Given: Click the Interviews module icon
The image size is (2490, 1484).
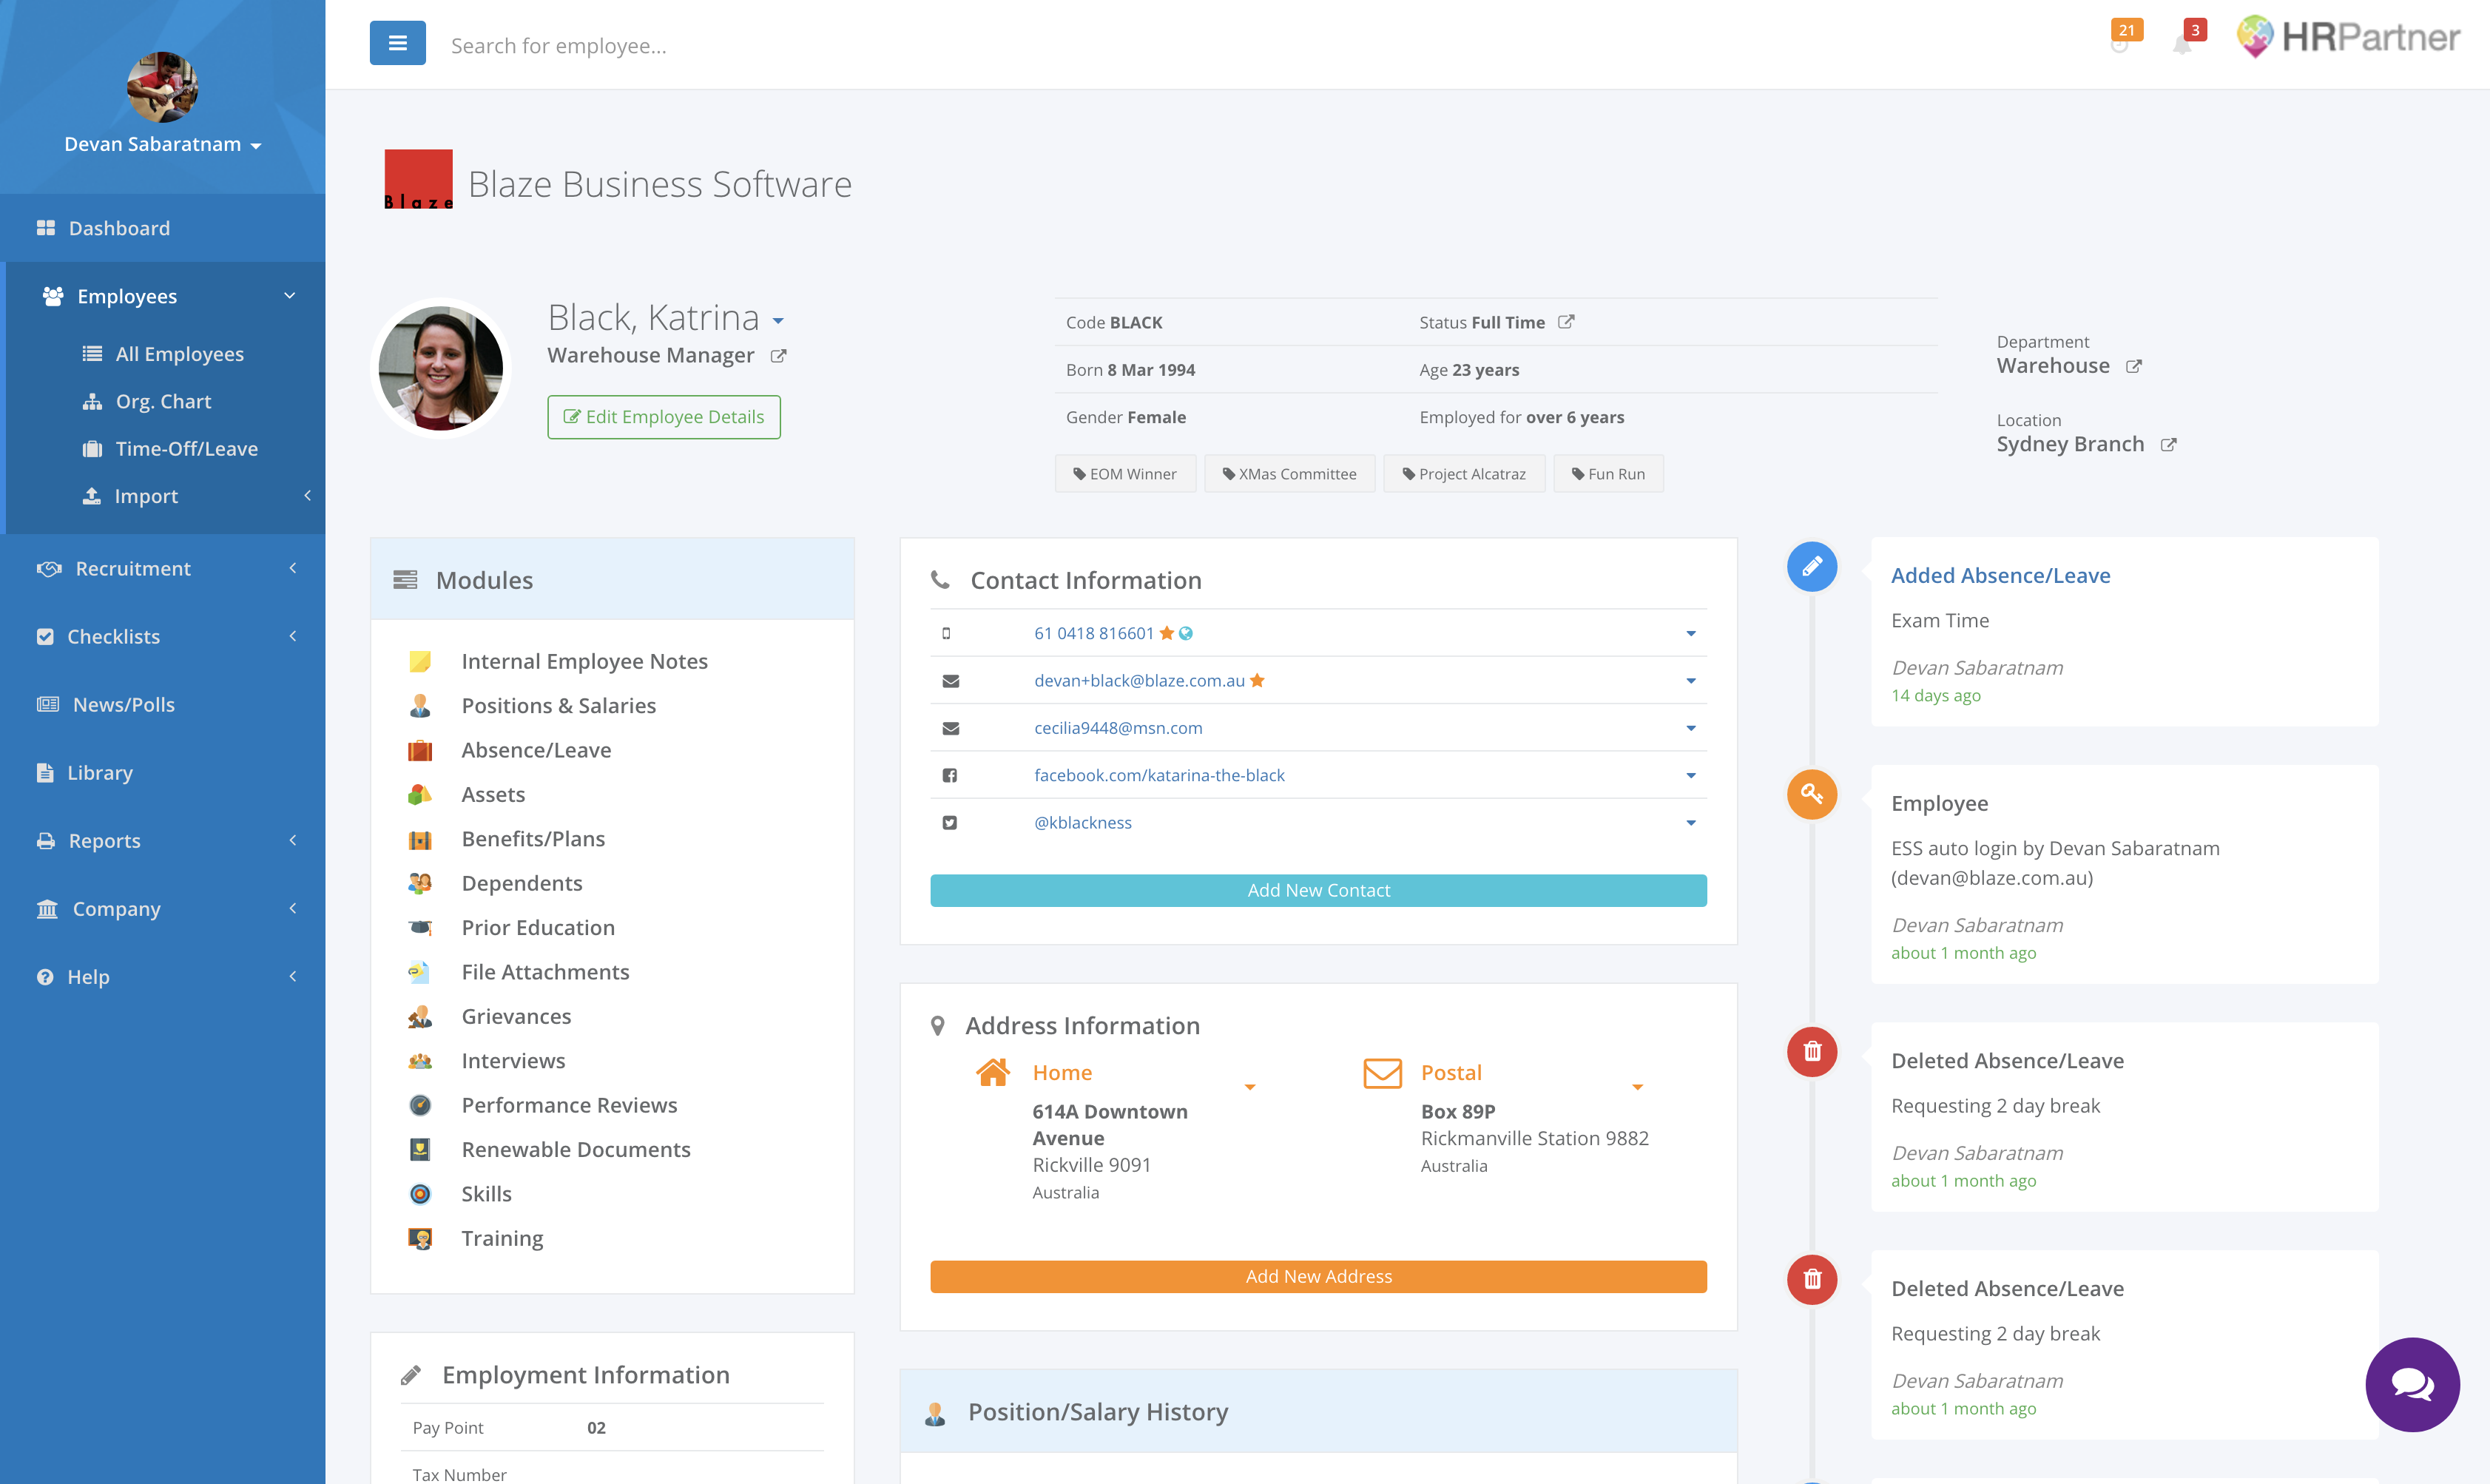Looking at the screenshot, I should coord(419,1060).
